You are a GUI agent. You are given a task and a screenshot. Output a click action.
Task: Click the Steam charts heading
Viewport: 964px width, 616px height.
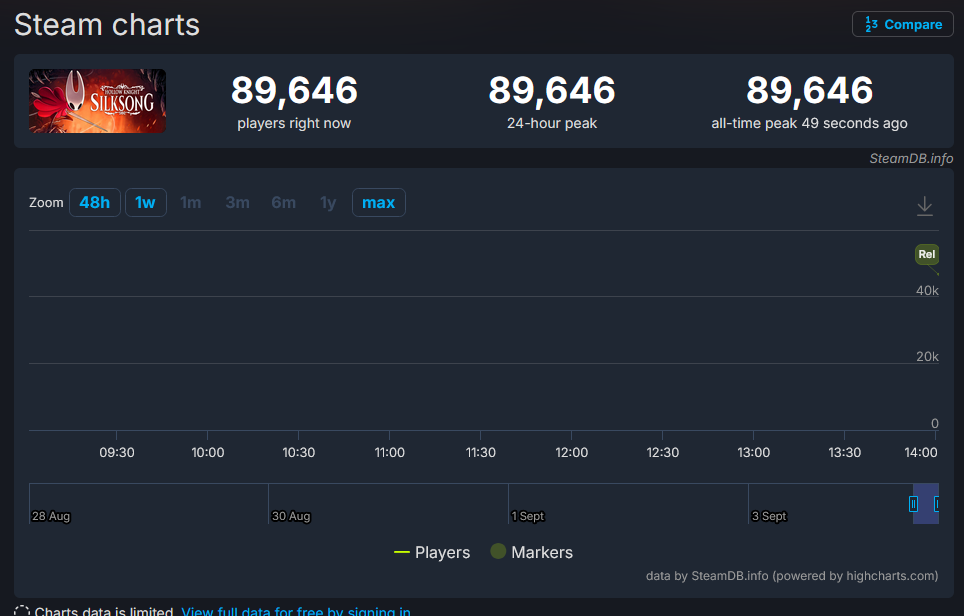pos(107,25)
